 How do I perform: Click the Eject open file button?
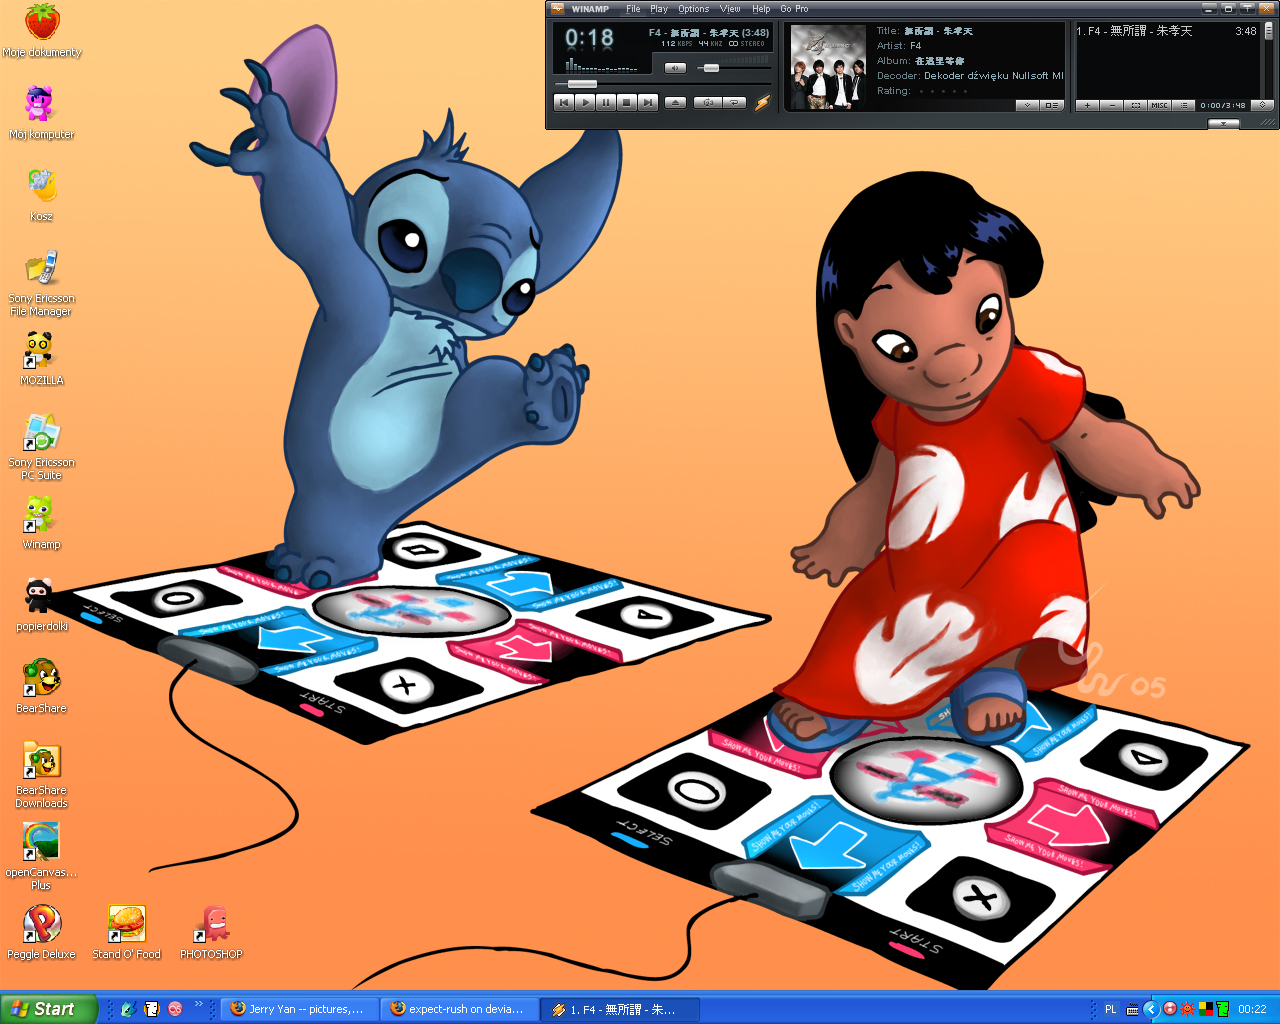point(676,102)
